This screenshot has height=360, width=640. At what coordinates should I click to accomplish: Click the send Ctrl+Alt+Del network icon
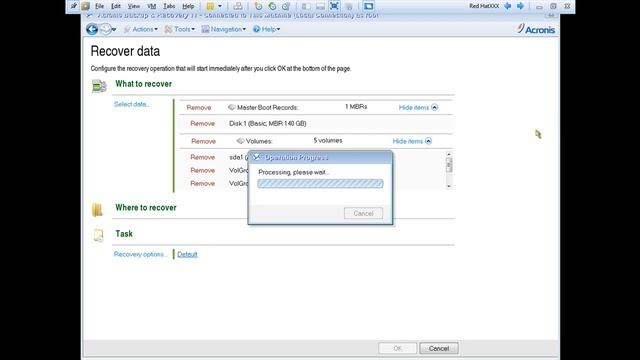point(238,6)
